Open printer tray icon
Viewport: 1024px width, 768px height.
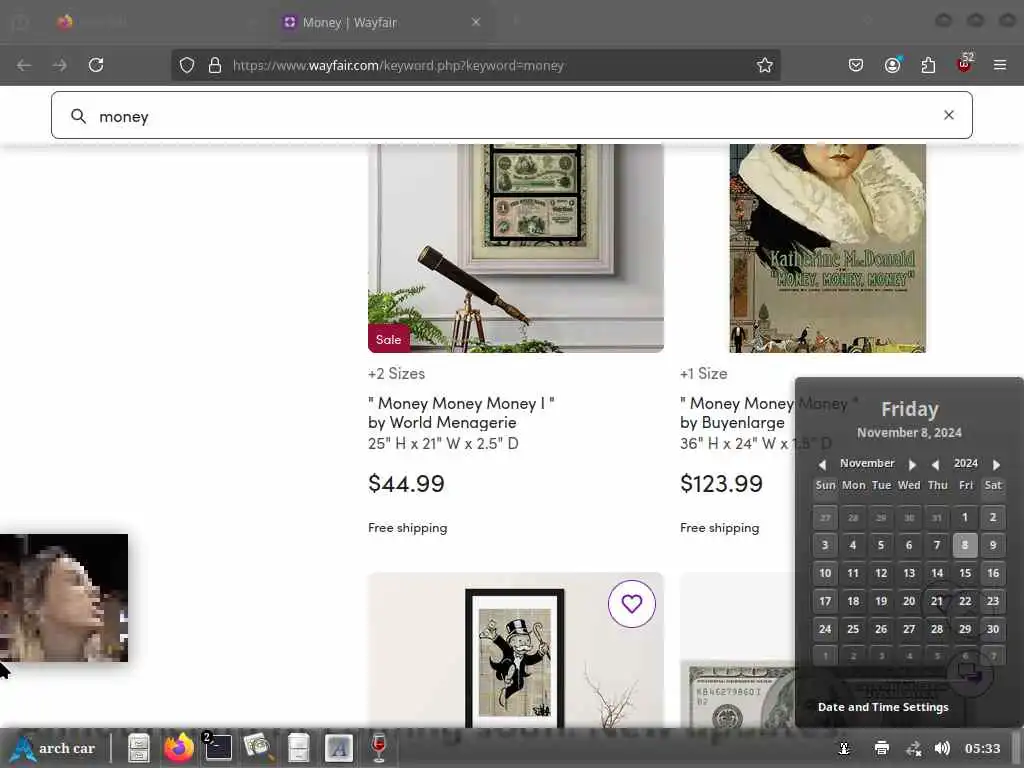[x=881, y=748]
